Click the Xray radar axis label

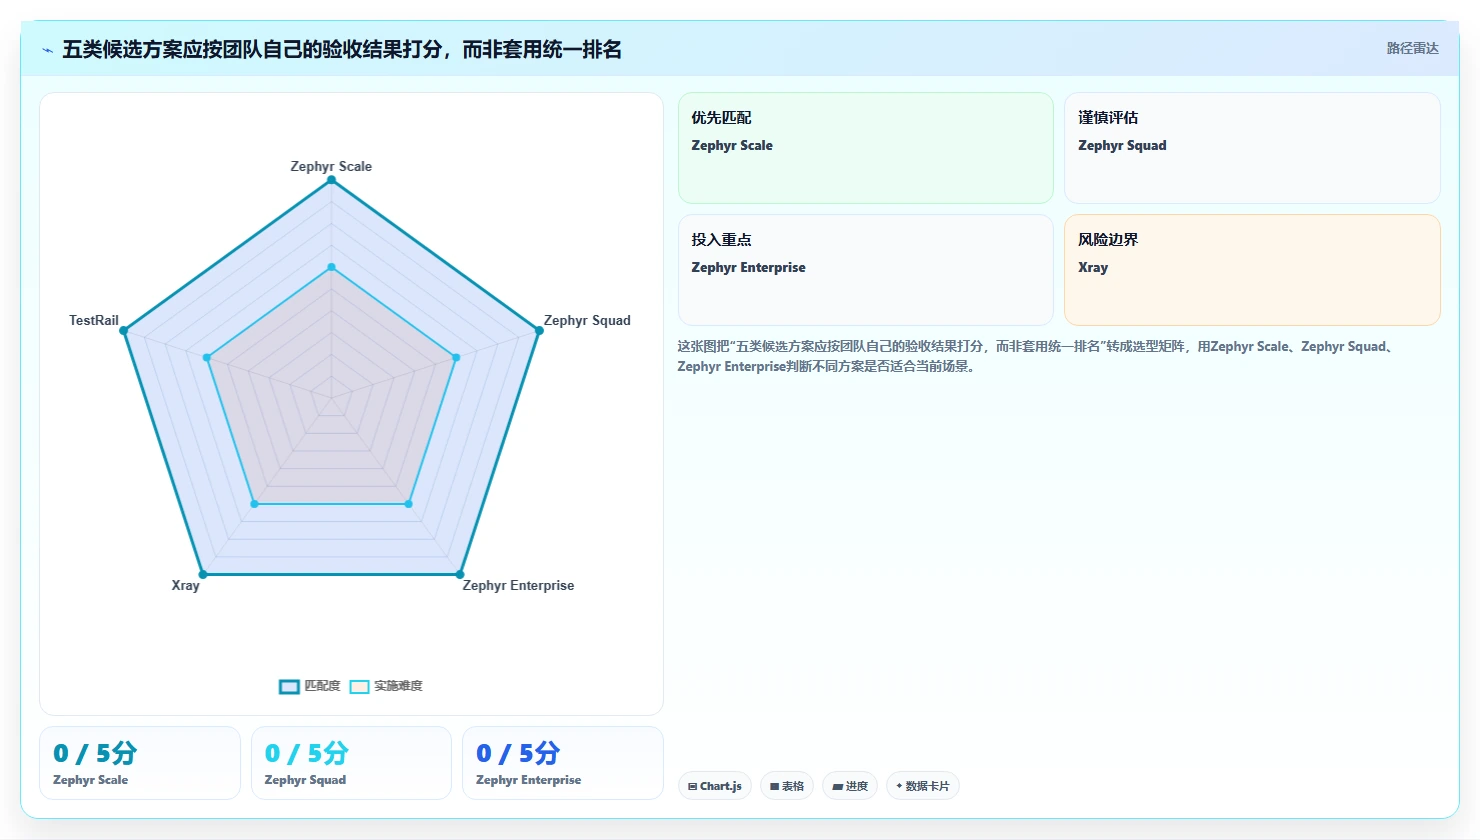[x=185, y=585]
